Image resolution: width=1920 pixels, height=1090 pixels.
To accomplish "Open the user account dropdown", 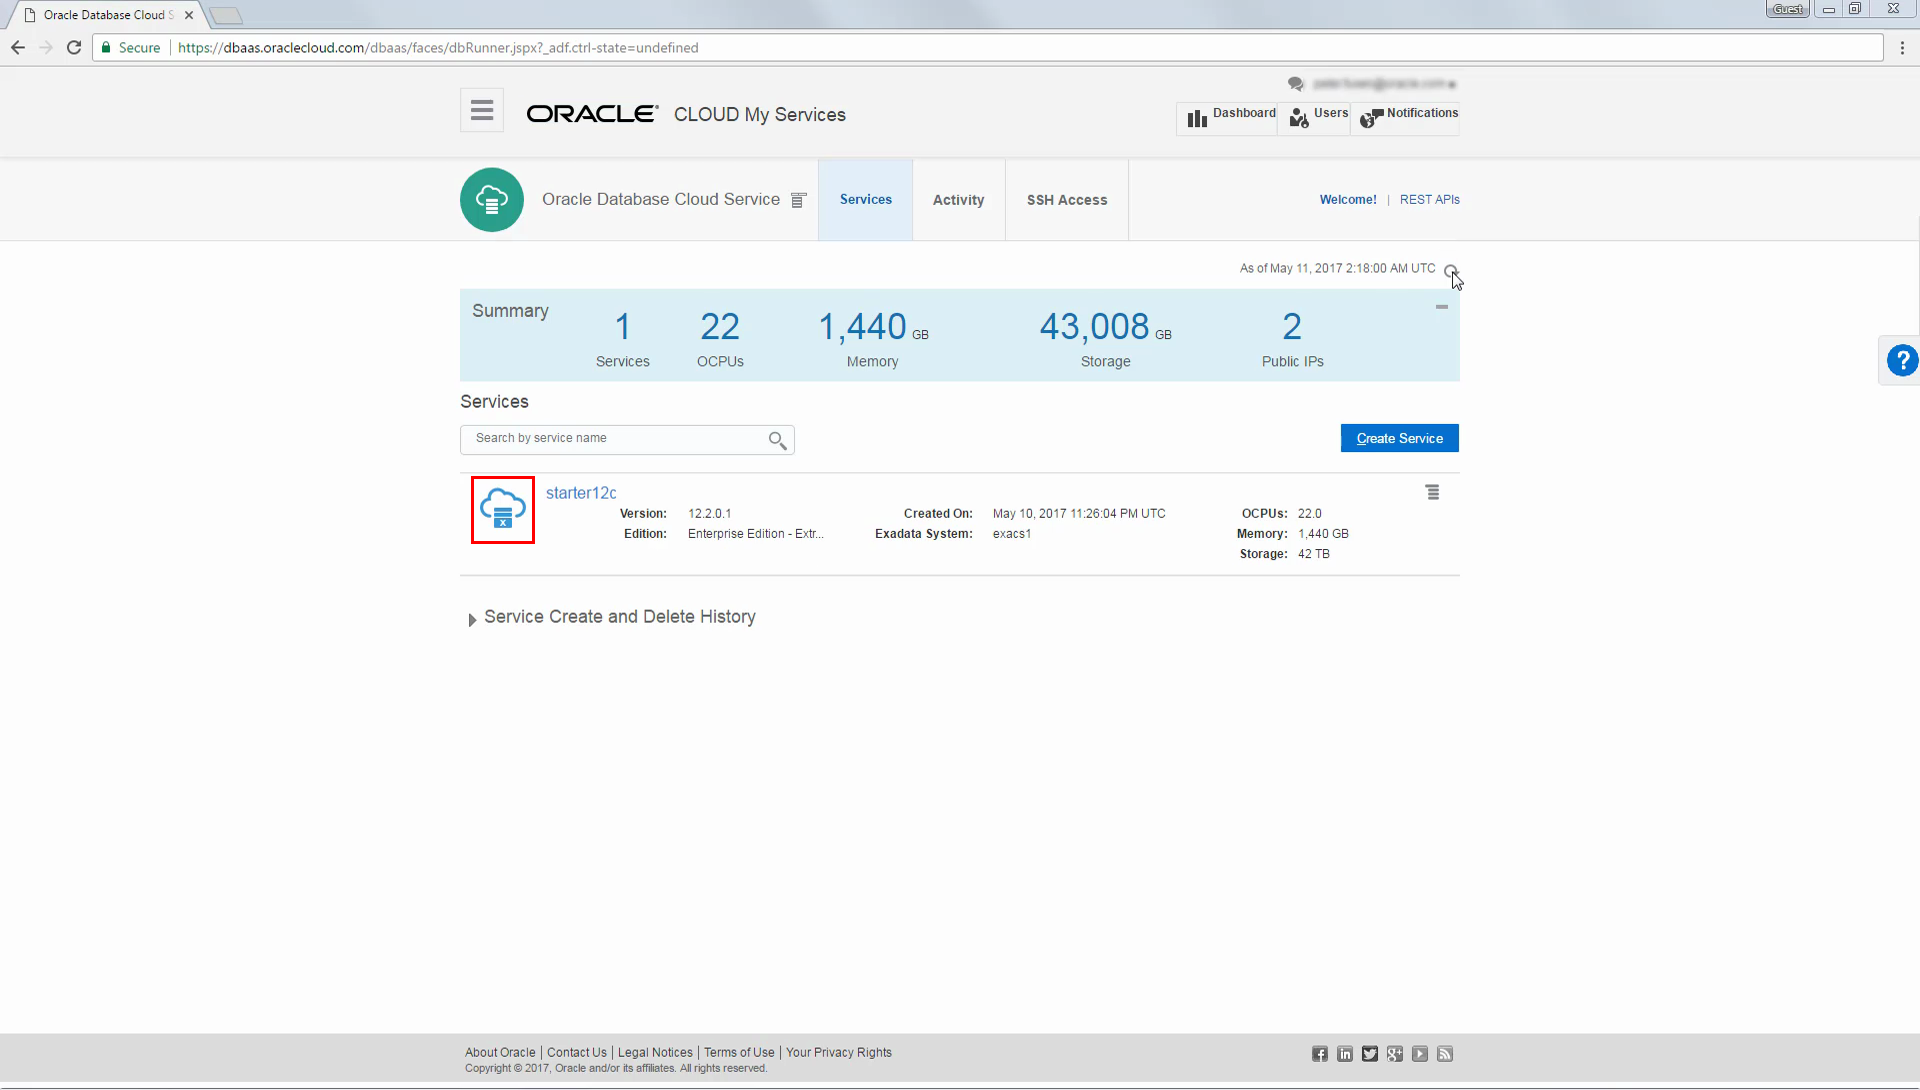I will (x=1384, y=84).
